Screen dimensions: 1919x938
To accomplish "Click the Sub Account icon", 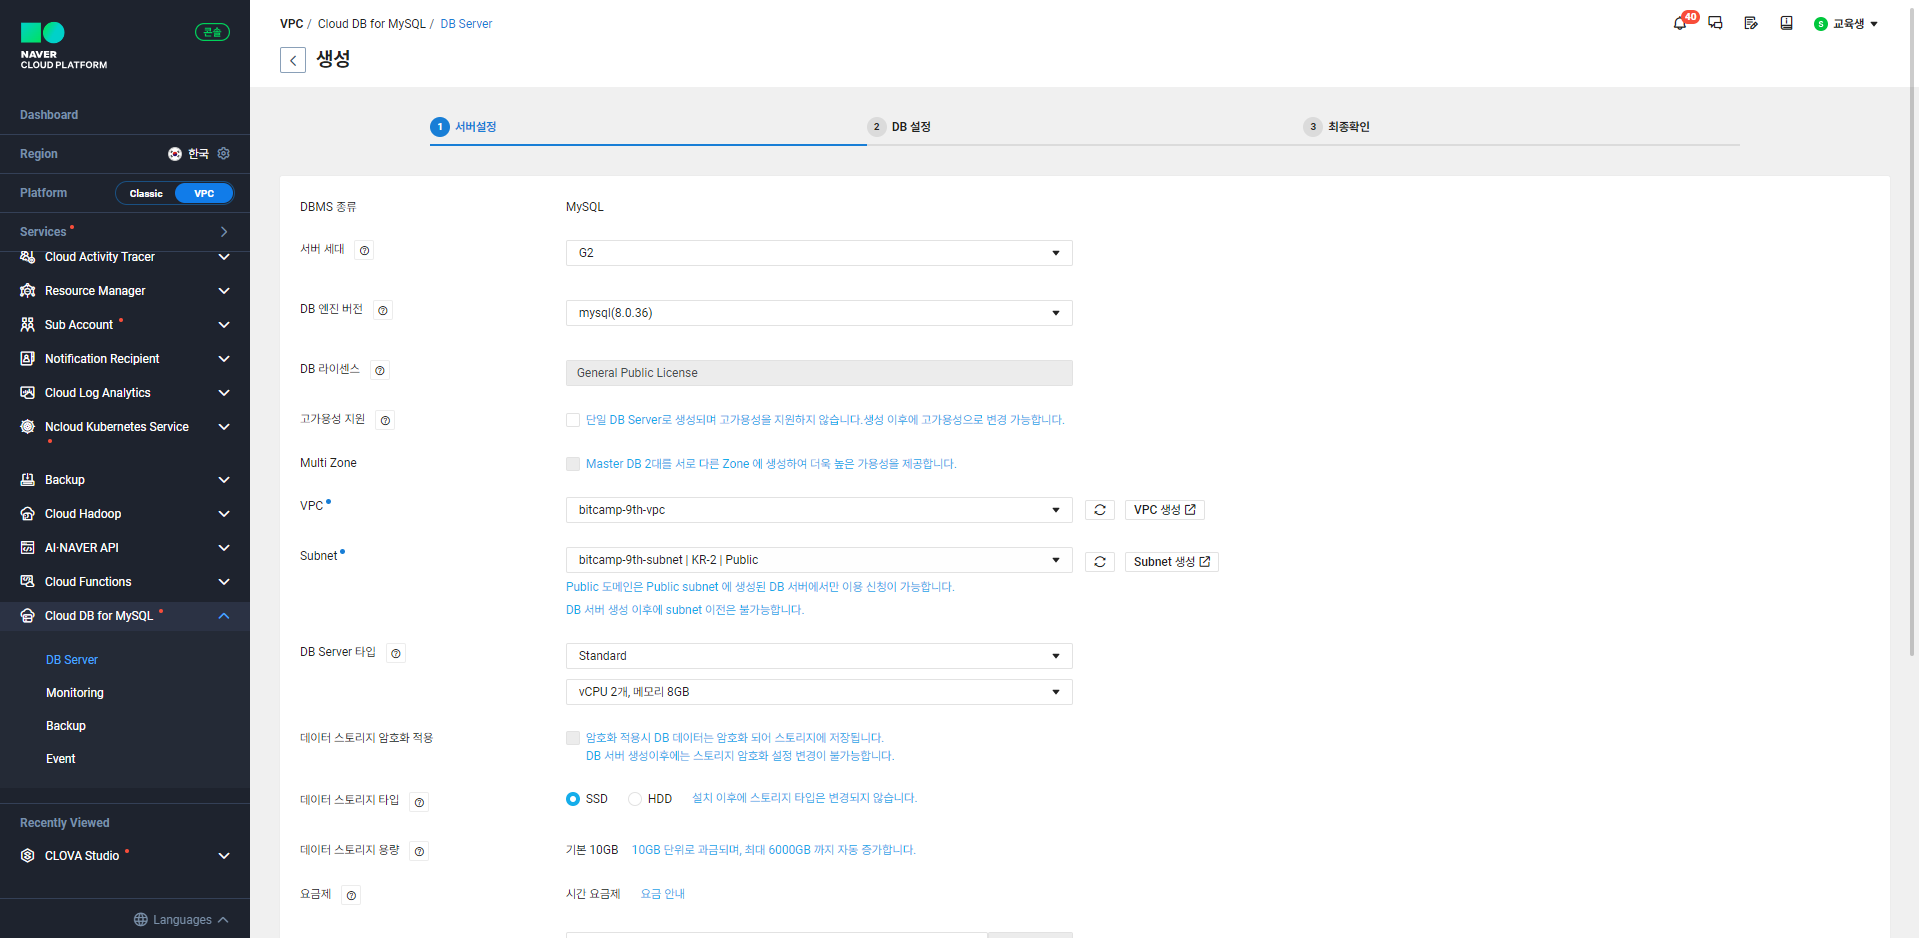I will coord(28,325).
